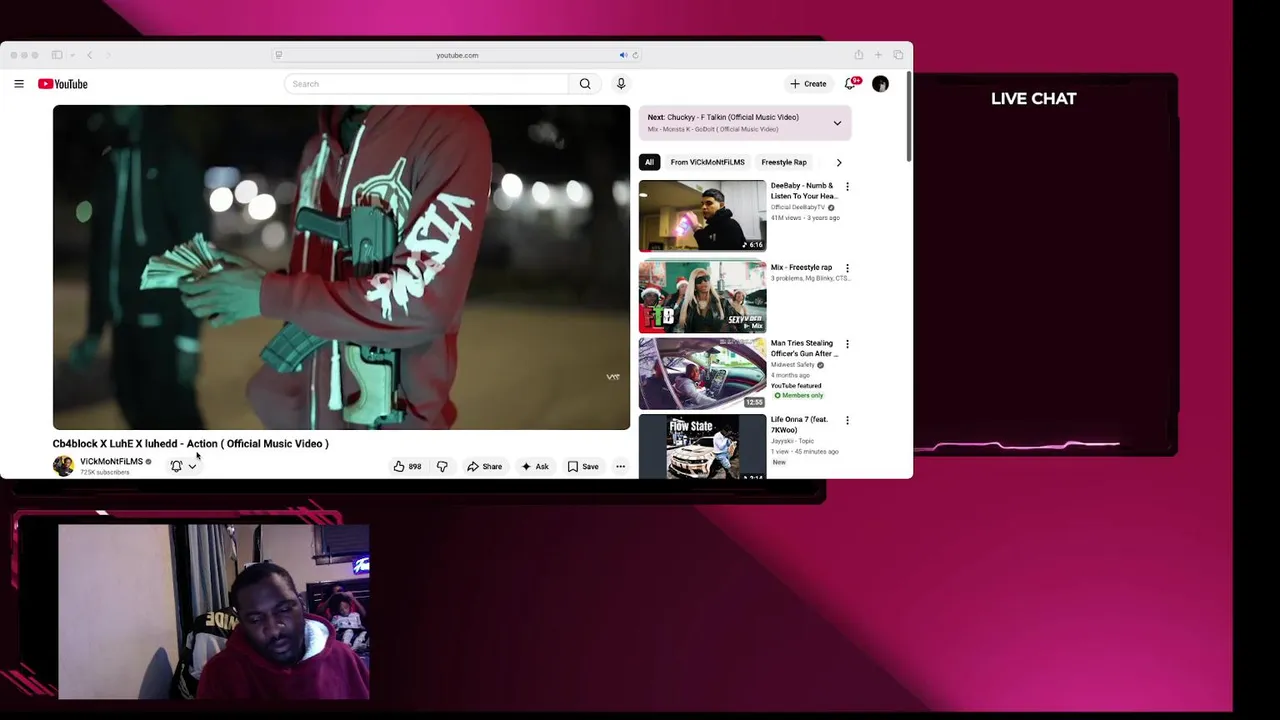Open the YouTube guide hamburger menu

(x=19, y=84)
